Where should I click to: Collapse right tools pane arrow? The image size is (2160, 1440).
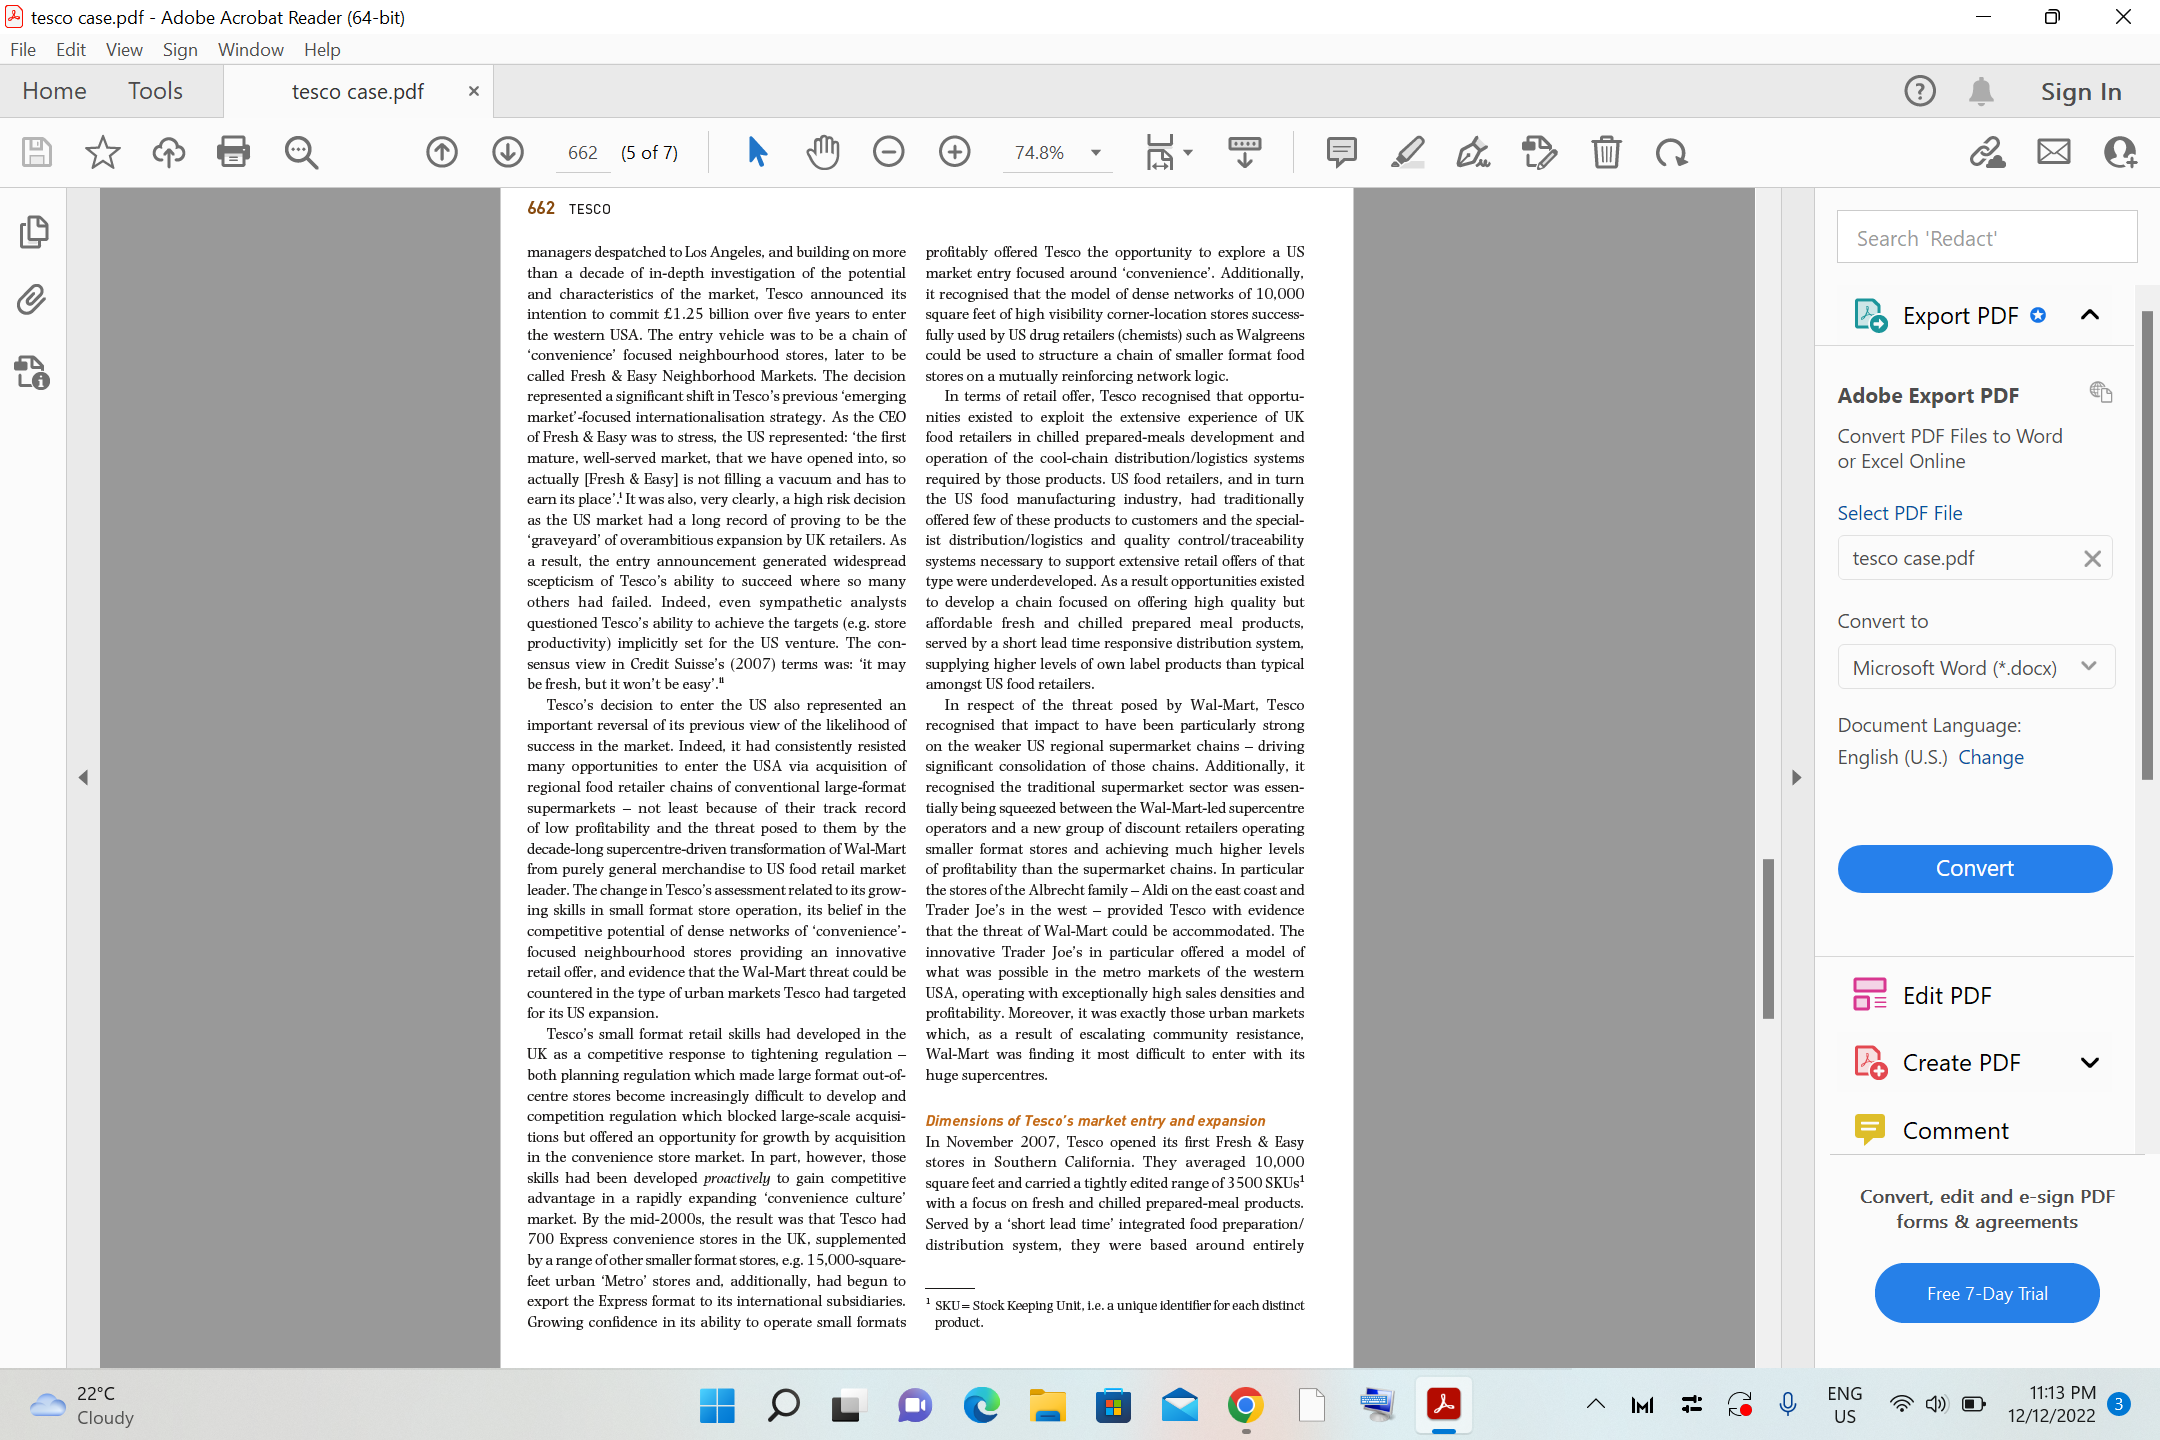(1796, 777)
